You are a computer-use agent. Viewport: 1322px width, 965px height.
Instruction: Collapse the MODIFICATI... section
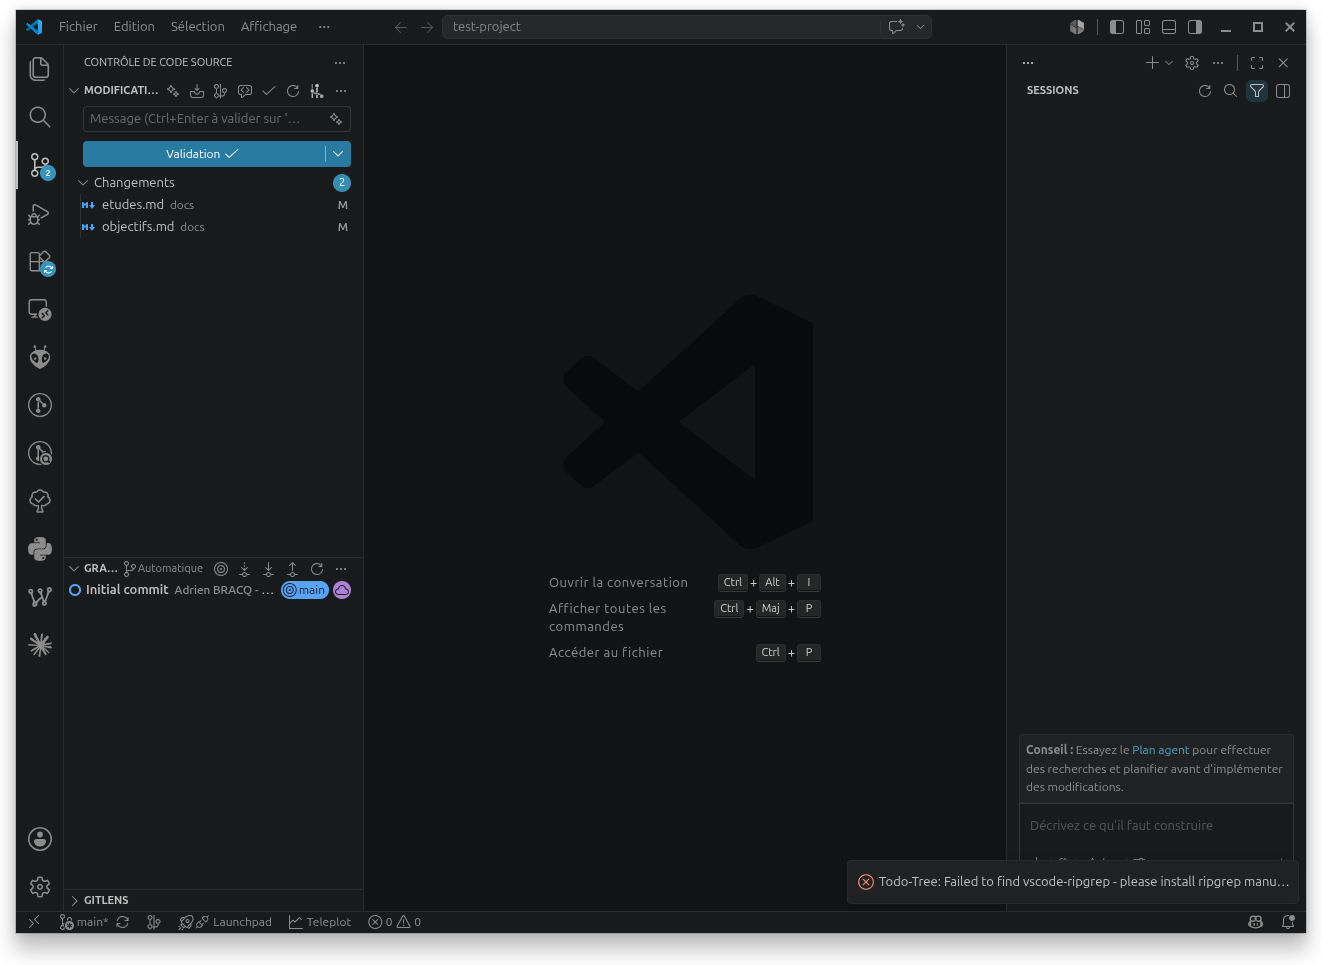click(x=74, y=91)
